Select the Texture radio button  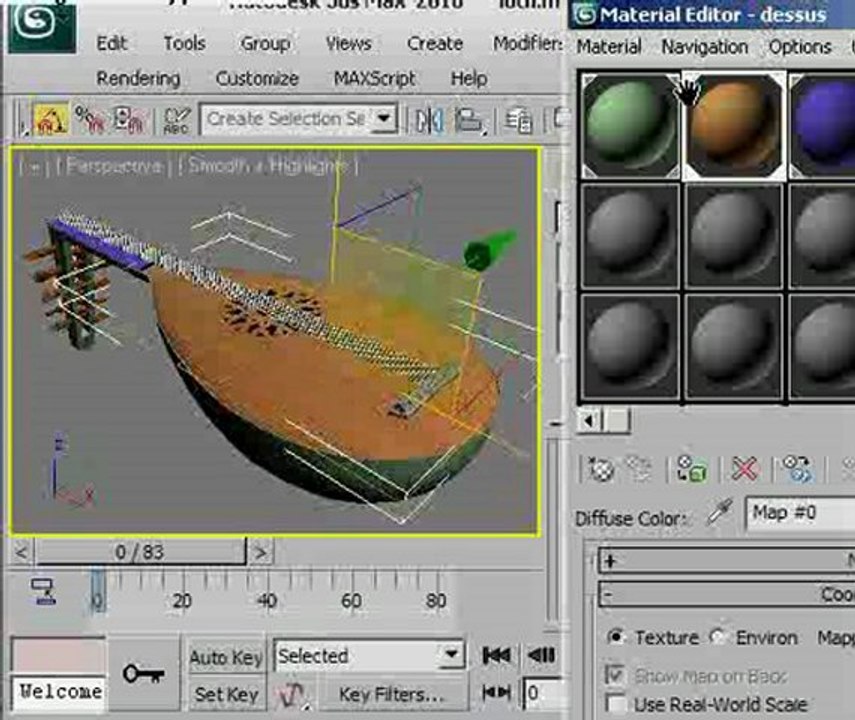[x=616, y=637]
